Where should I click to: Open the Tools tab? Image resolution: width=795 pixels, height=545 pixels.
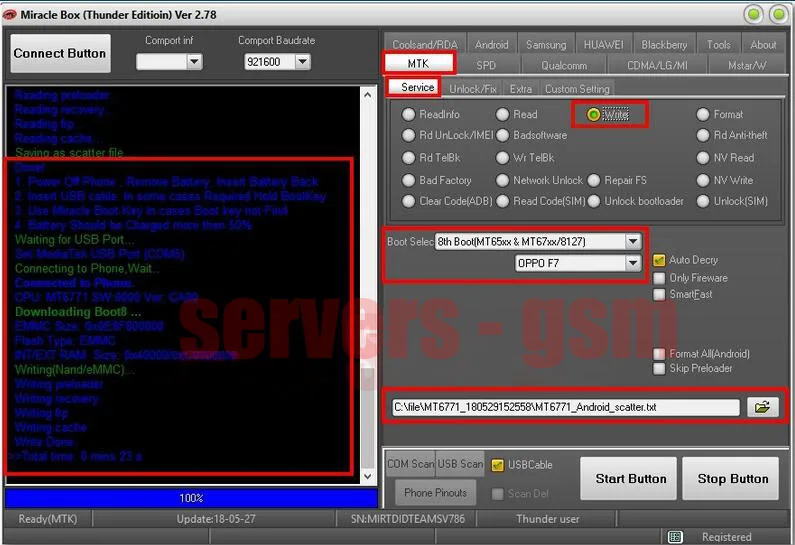[719, 45]
